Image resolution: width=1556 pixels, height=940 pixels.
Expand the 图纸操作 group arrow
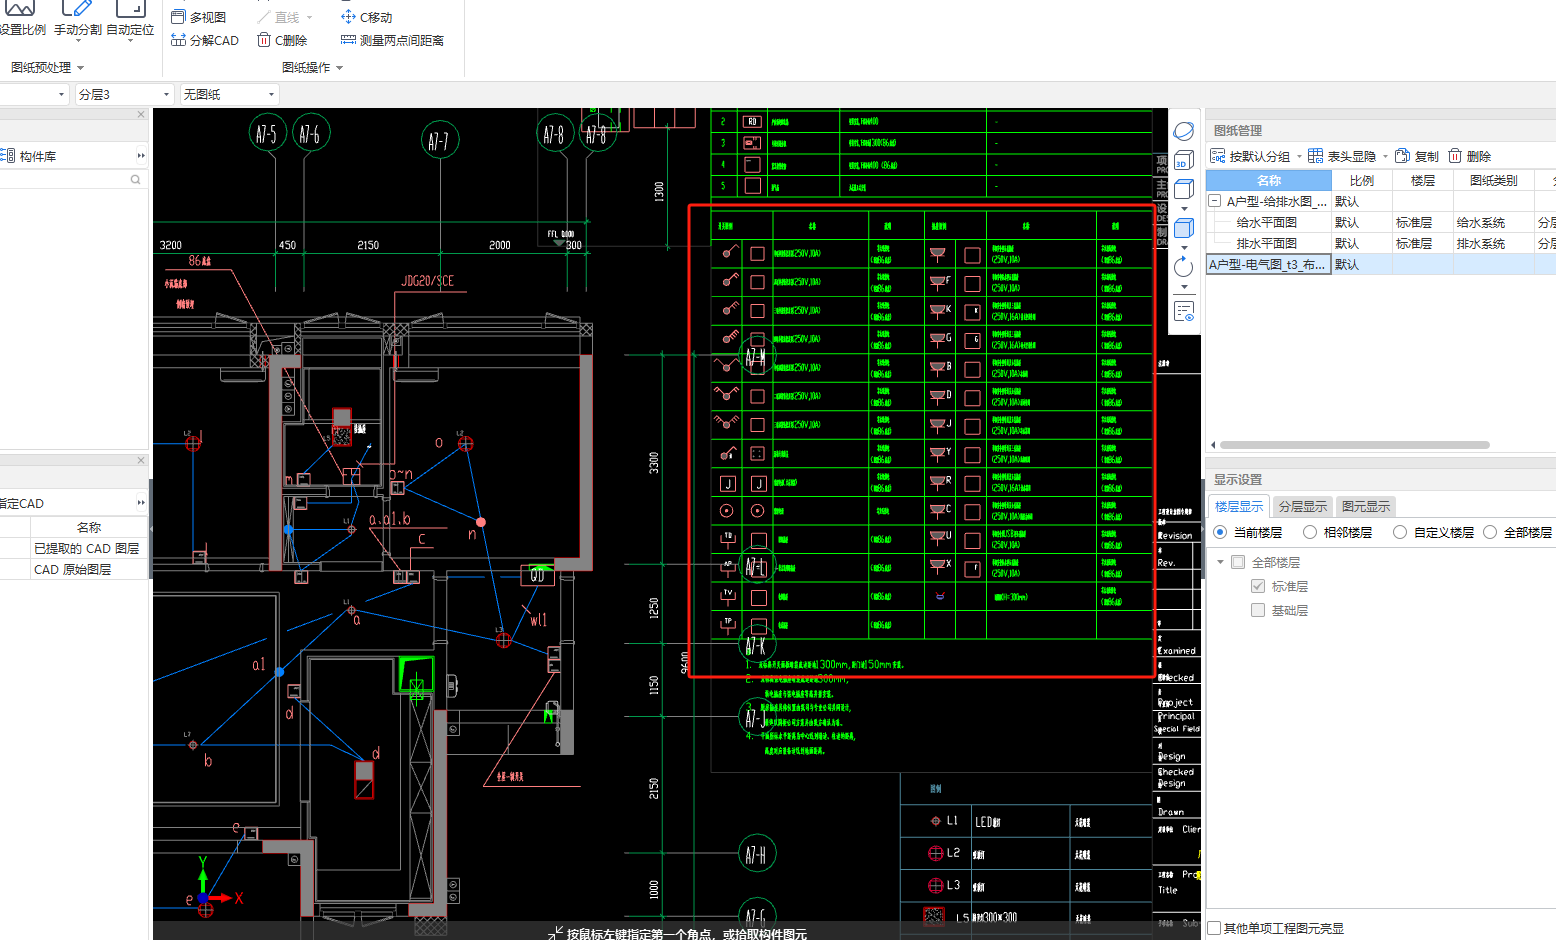(340, 68)
